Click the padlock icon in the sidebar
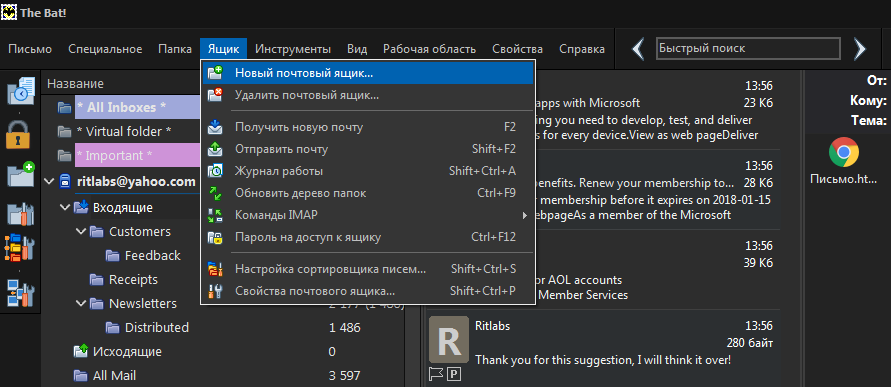This screenshot has width=891, height=387. (18, 134)
